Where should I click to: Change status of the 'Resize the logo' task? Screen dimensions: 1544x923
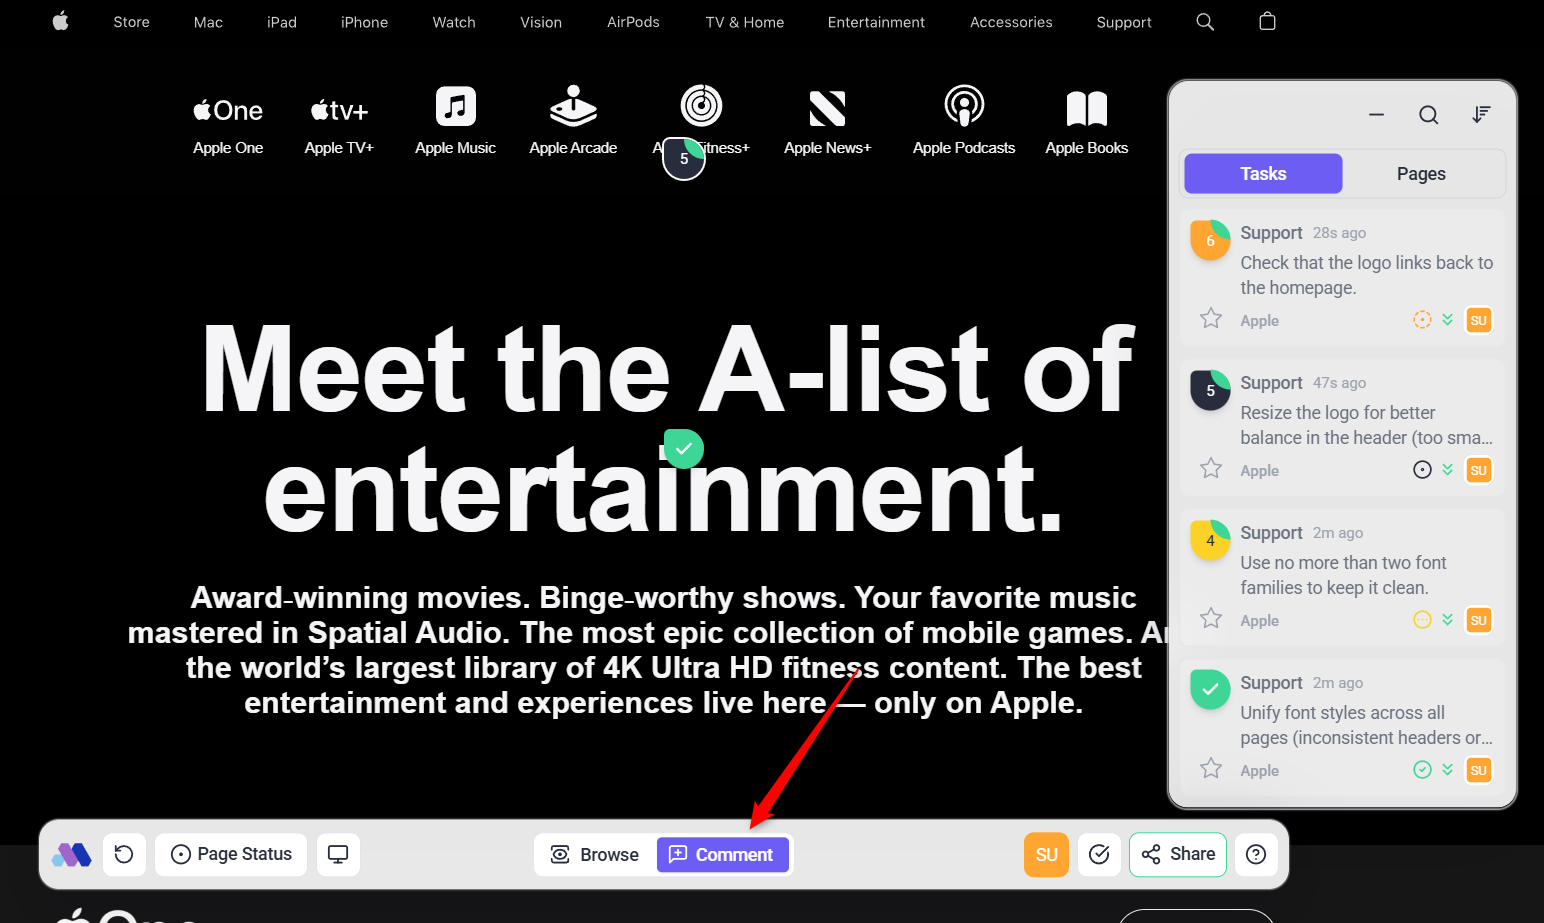tap(1422, 470)
